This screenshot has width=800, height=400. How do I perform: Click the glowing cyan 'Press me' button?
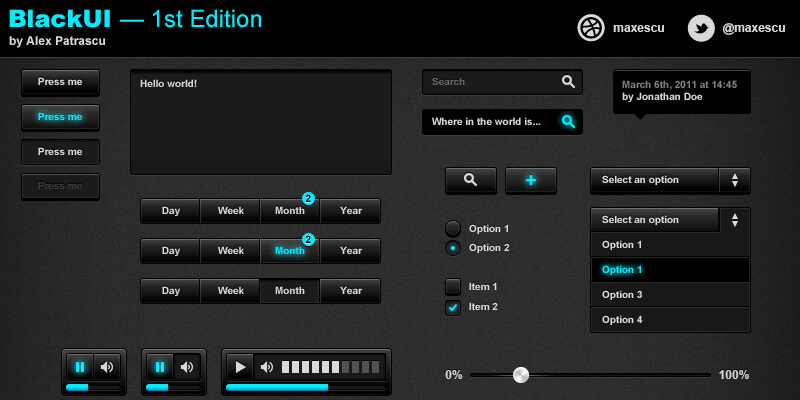(60, 117)
